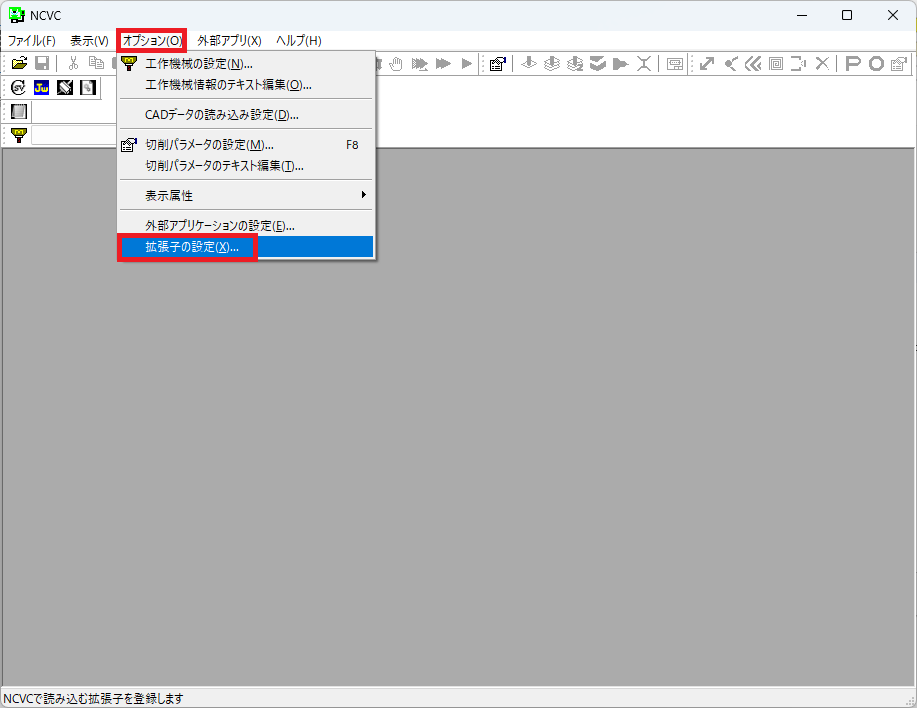This screenshot has width=917, height=708.
Task: Click the layer square icon on the left panel
Action: pos(17,111)
